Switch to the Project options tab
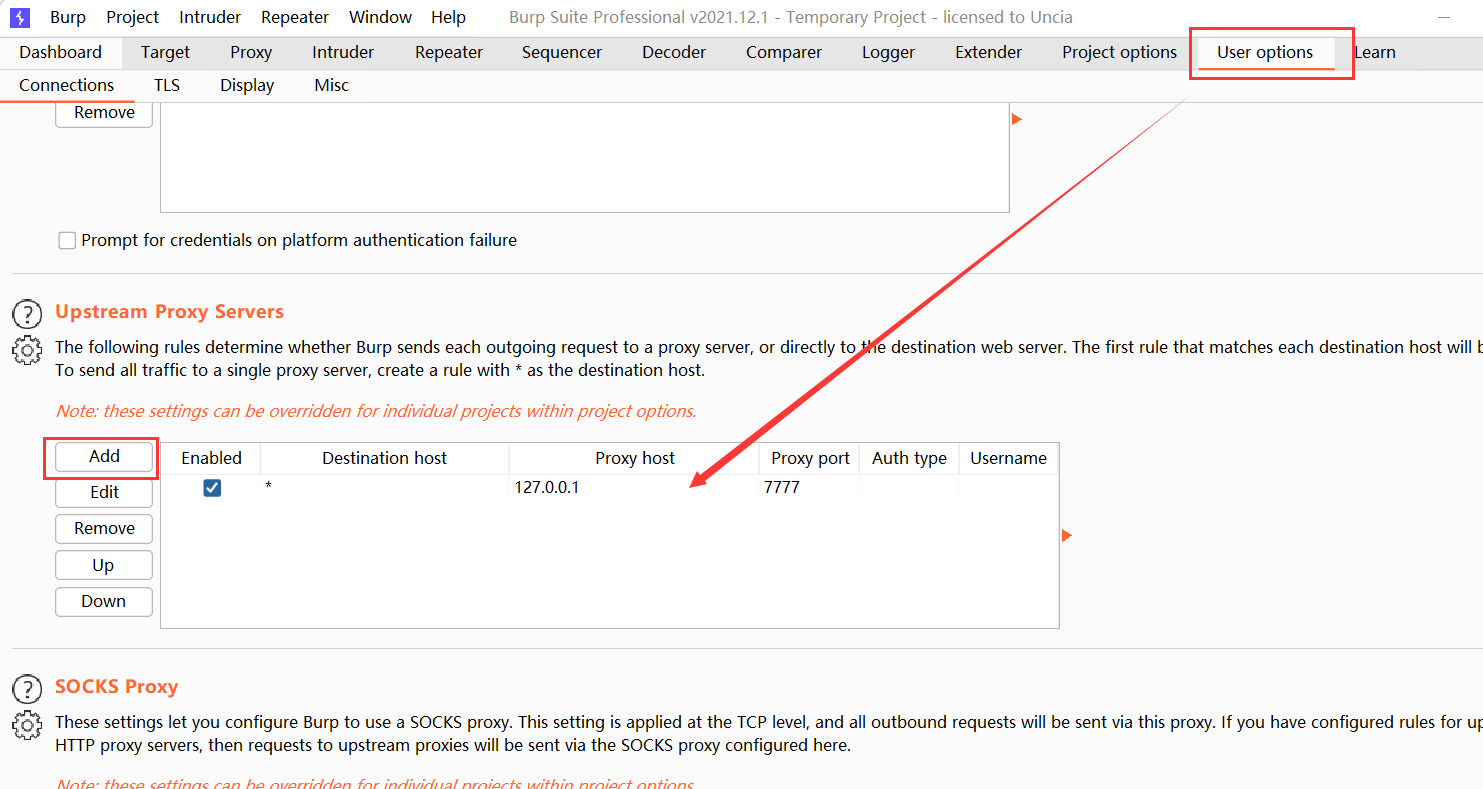Image resolution: width=1483 pixels, height=789 pixels. [x=1119, y=52]
